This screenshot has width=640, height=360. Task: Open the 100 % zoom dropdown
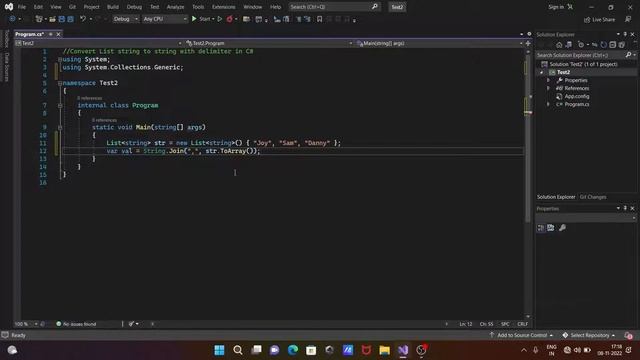[36, 324]
